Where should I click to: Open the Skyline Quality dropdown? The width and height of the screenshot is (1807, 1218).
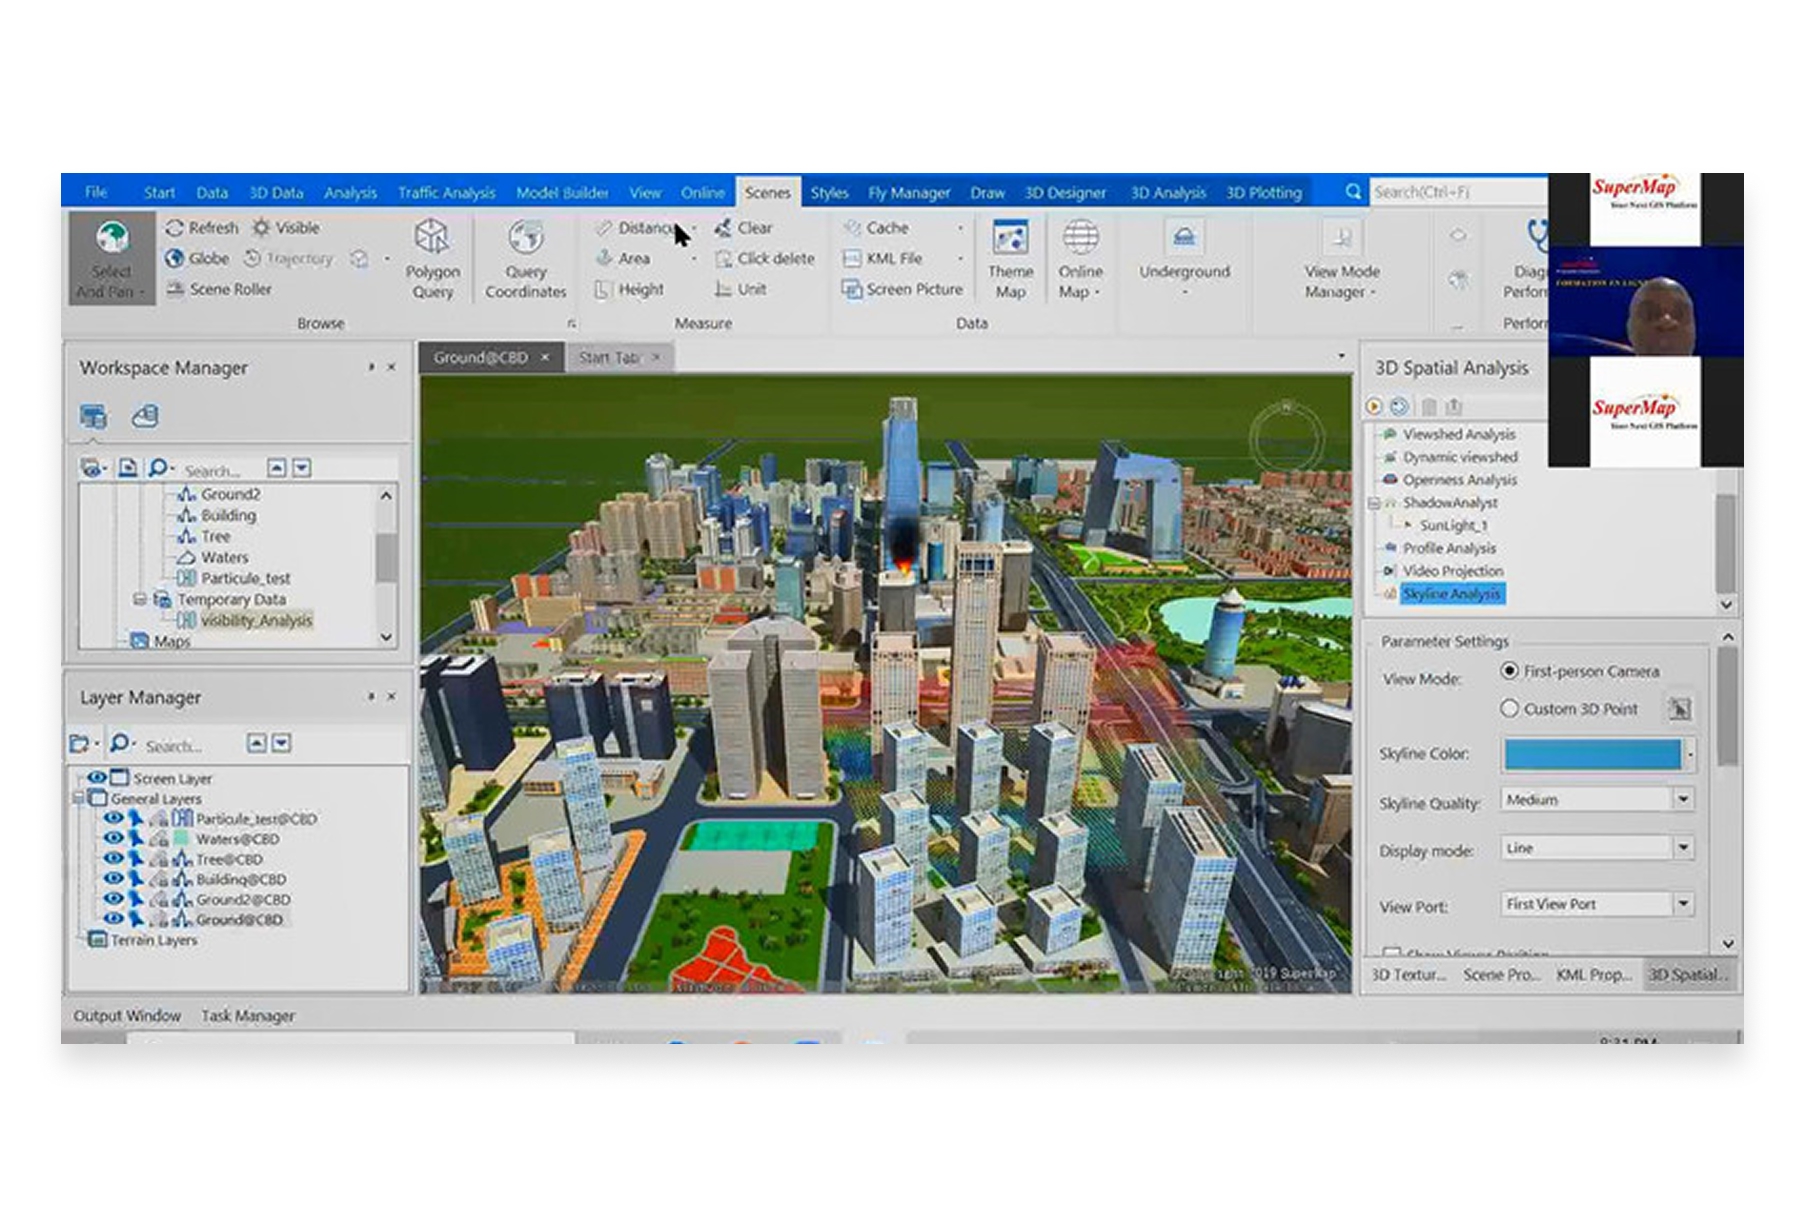(1683, 800)
